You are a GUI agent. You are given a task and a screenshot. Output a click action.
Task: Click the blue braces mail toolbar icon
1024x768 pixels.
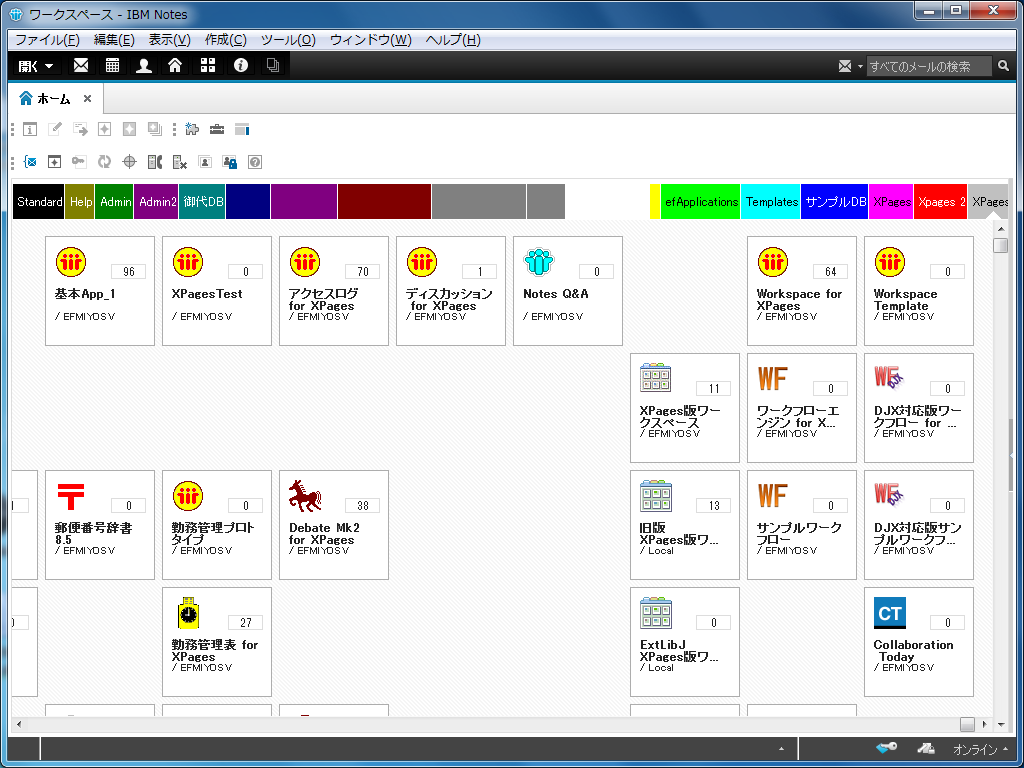pos(30,162)
